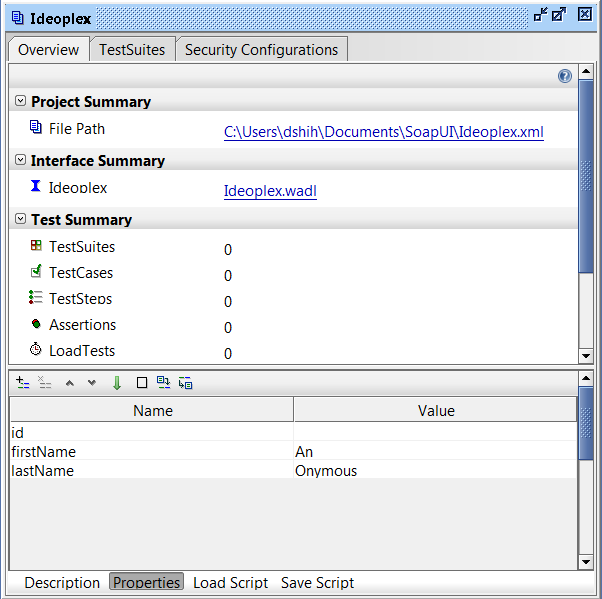Click the value cell Onymous
Image resolution: width=602 pixels, height=599 pixels.
coord(435,470)
